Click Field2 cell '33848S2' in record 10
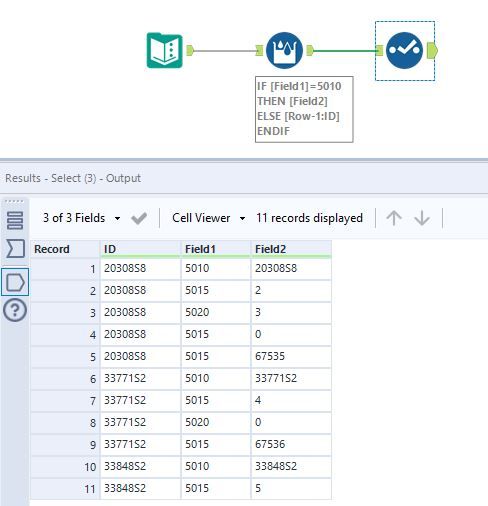Viewport: 488px width, 506px height. pos(291,467)
